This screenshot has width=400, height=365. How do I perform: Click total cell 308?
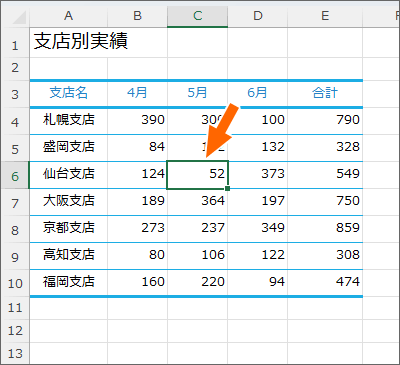(325, 255)
